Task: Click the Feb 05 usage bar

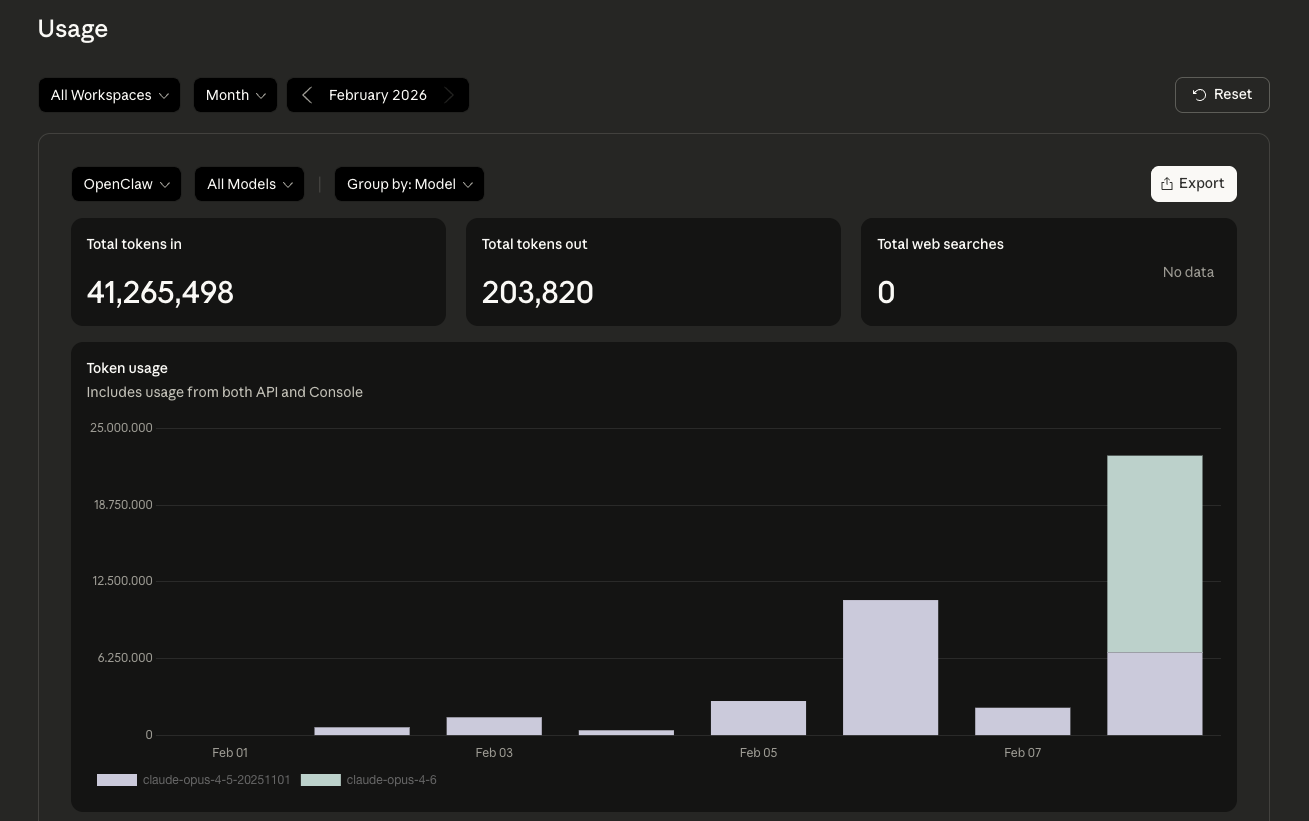Action: coord(758,718)
